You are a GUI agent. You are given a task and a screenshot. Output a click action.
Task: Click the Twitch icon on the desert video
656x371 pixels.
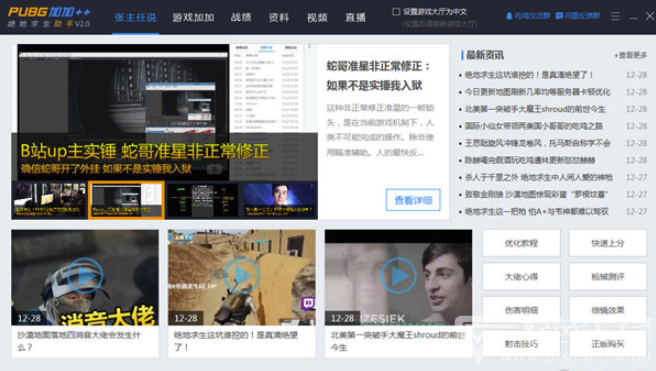pyautogui.click(x=308, y=303)
